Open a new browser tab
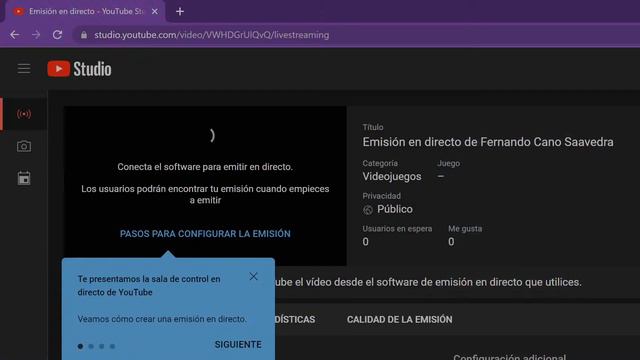 [180, 11]
